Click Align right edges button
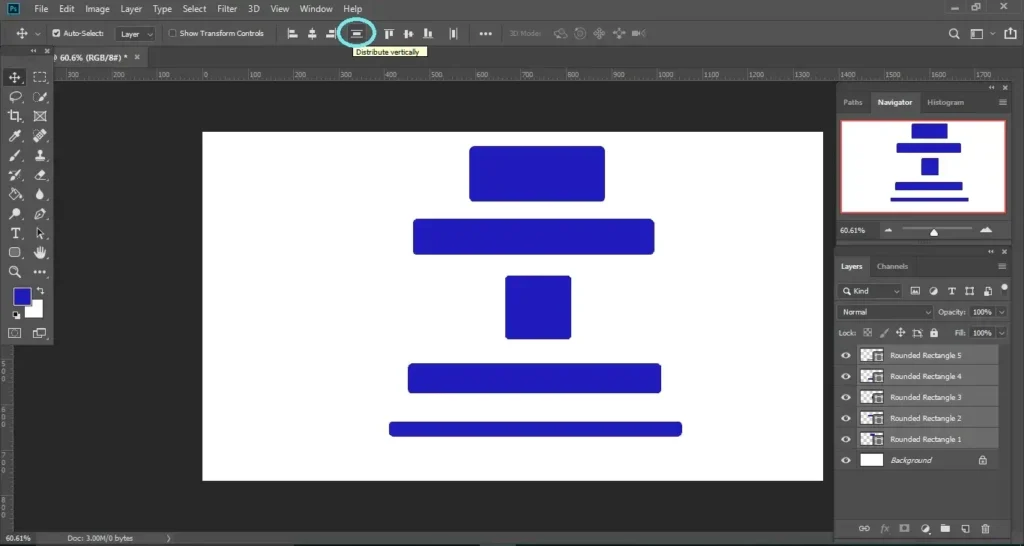Viewport: 1024px width, 546px height. coord(331,33)
